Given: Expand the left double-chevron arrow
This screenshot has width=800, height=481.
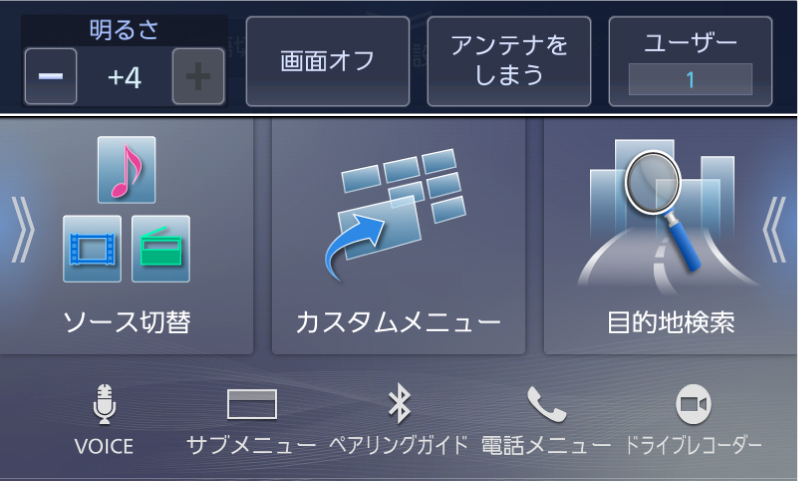Looking at the screenshot, I should pos(22,230).
